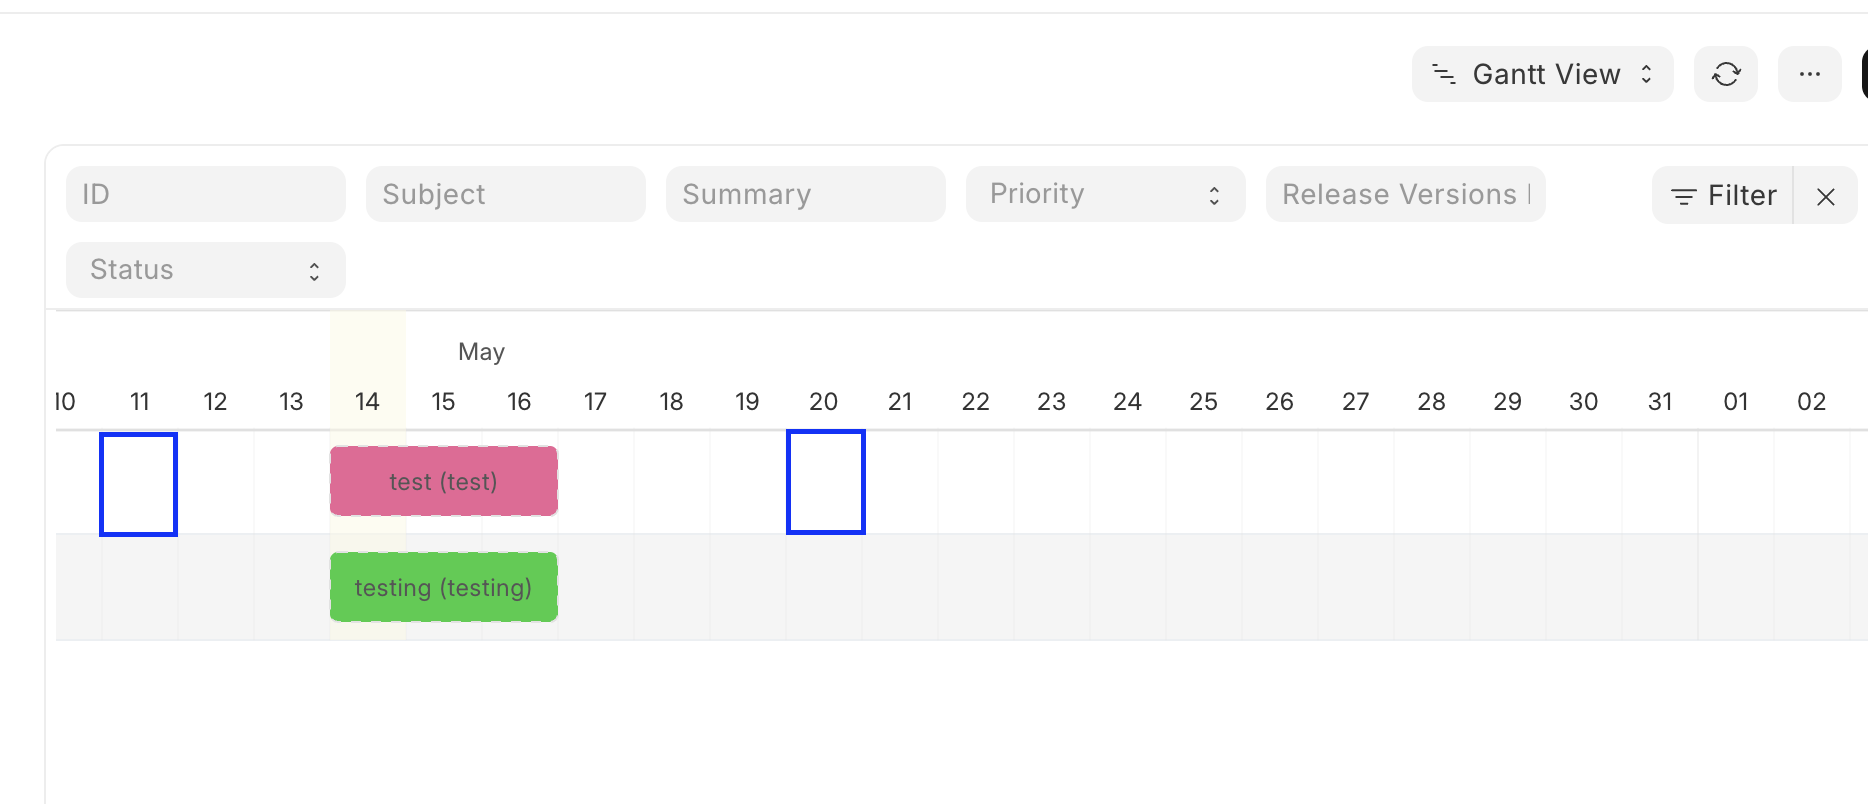Click the Filter button

1723,196
